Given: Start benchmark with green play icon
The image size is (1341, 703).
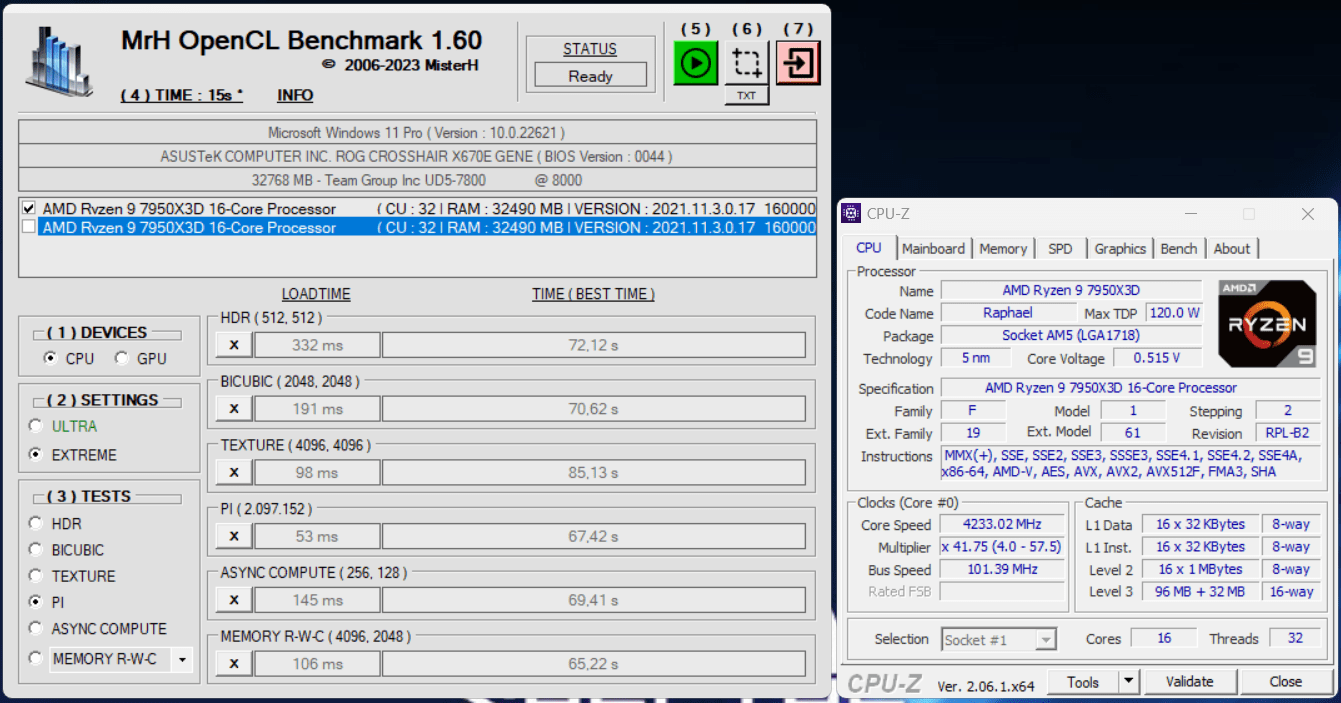Looking at the screenshot, I should pos(695,63).
